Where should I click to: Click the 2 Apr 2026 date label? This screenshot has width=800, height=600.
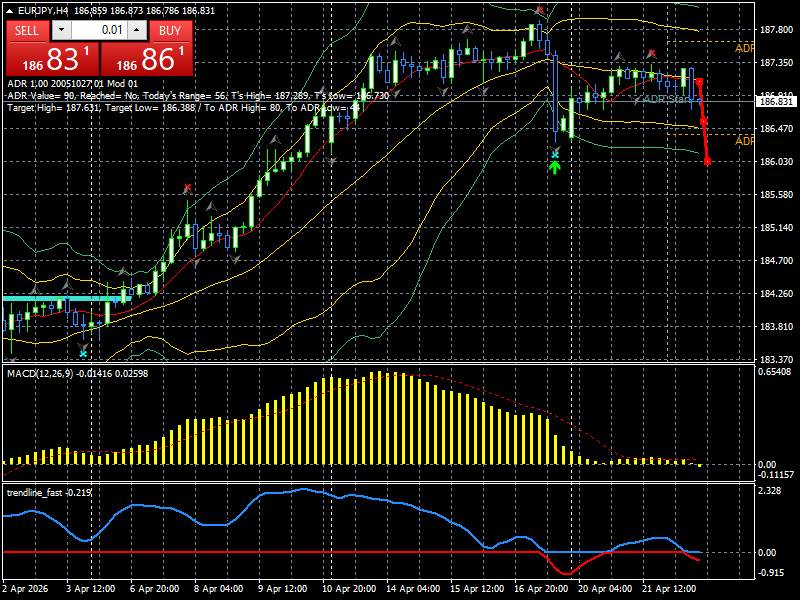pos(26,589)
